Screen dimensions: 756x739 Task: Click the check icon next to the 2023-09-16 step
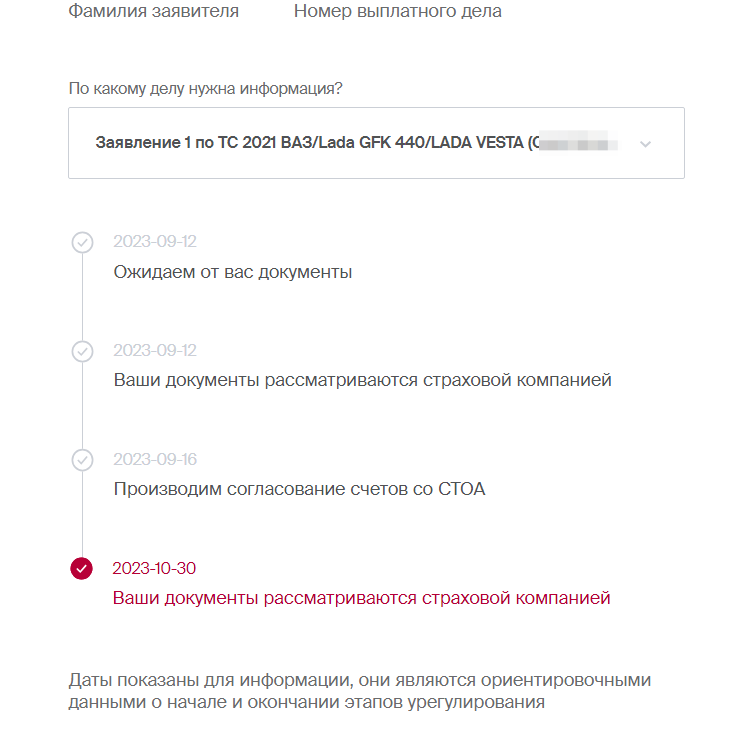click(x=82, y=460)
